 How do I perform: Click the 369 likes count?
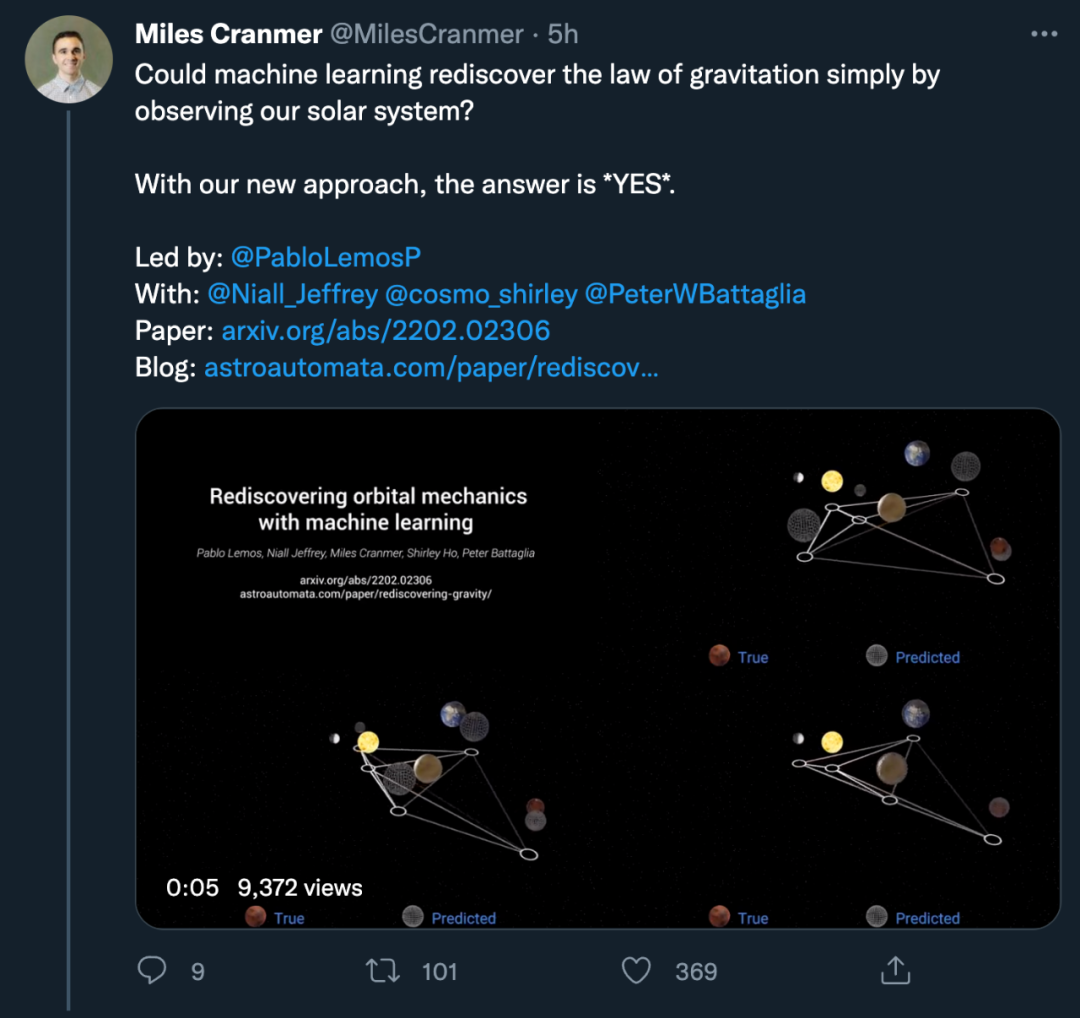695,971
